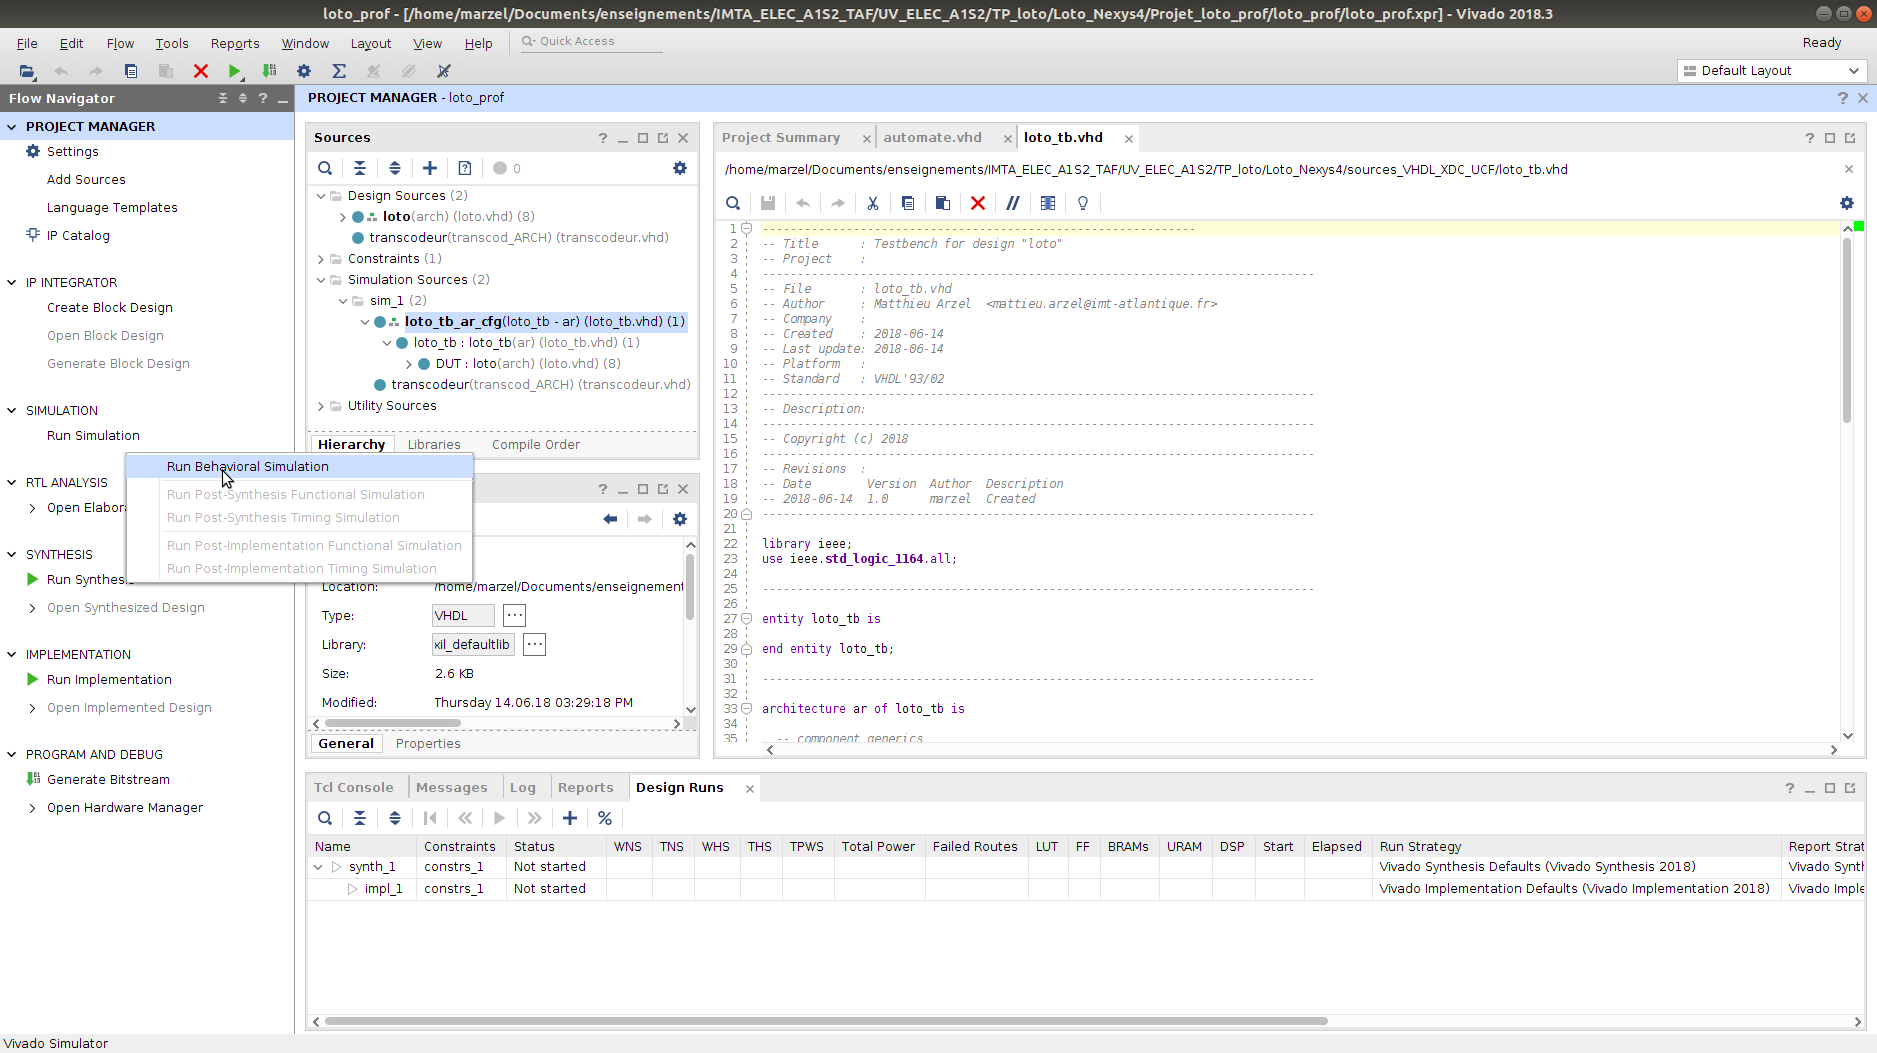The image size is (1877, 1053).
Task: Click Generate Bitstream in Flow Navigator
Action: pyautogui.click(x=108, y=780)
